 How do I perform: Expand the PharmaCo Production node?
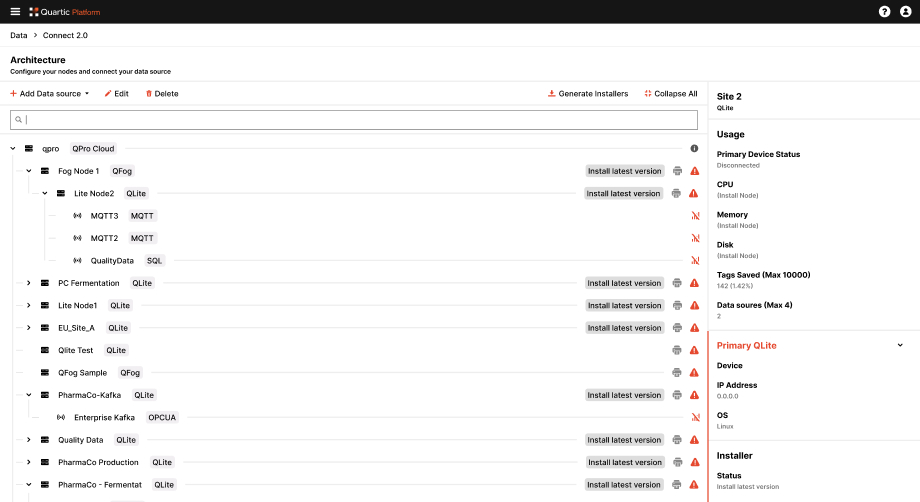[29, 462]
